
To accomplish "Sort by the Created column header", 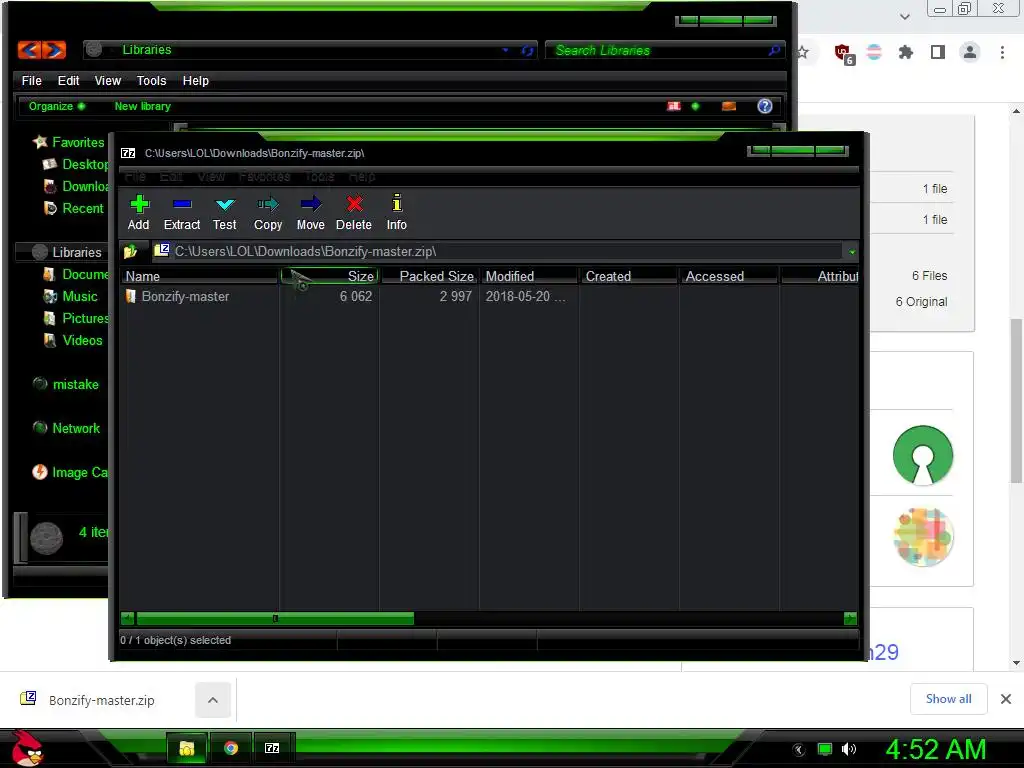I will click(x=630, y=276).
